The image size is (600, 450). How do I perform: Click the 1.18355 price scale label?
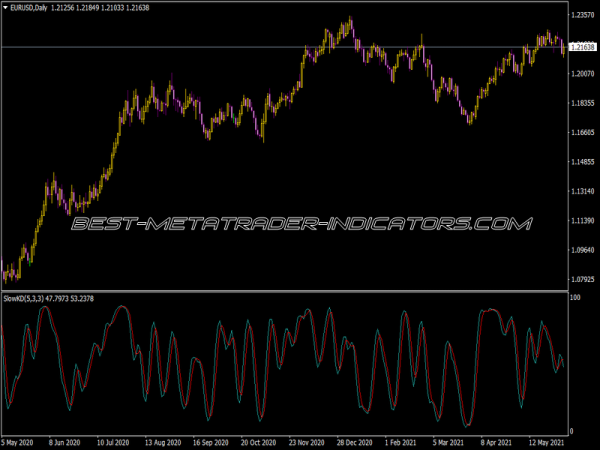click(x=582, y=103)
